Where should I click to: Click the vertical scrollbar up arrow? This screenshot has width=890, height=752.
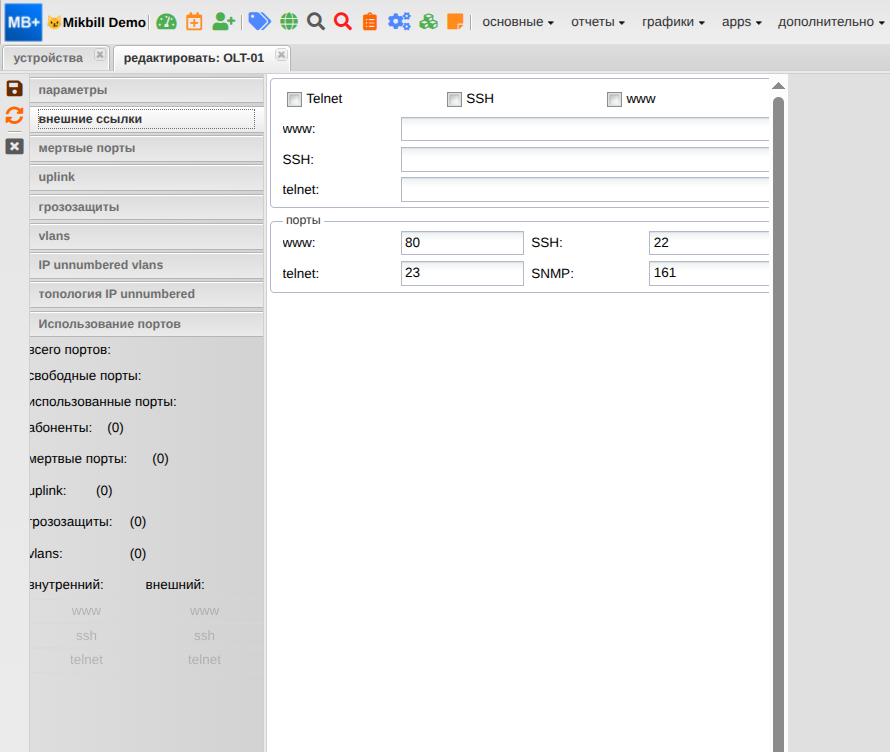[778, 87]
